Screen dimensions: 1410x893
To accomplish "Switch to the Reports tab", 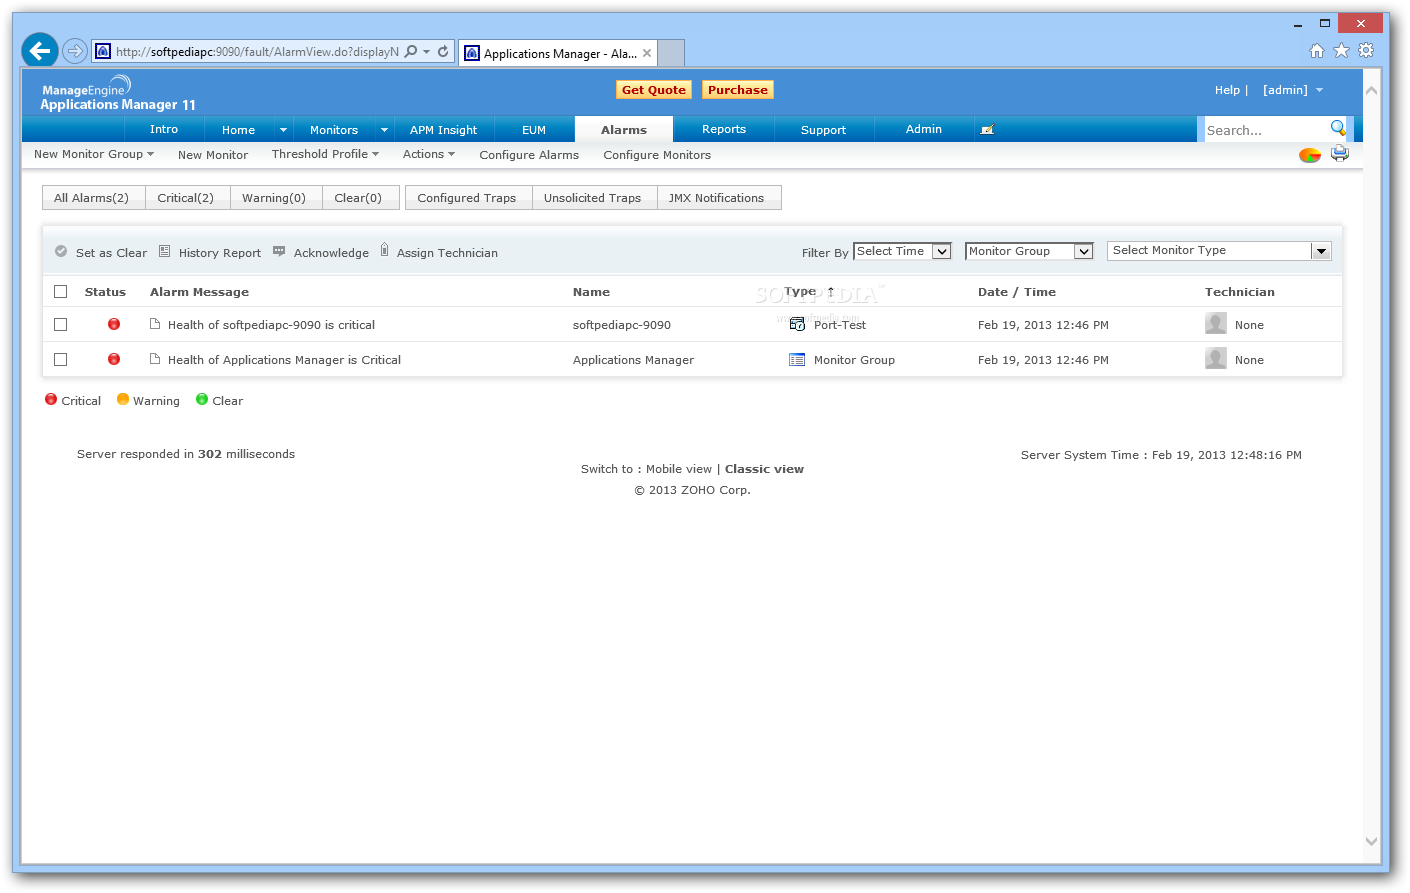I will pyautogui.click(x=724, y=129).
